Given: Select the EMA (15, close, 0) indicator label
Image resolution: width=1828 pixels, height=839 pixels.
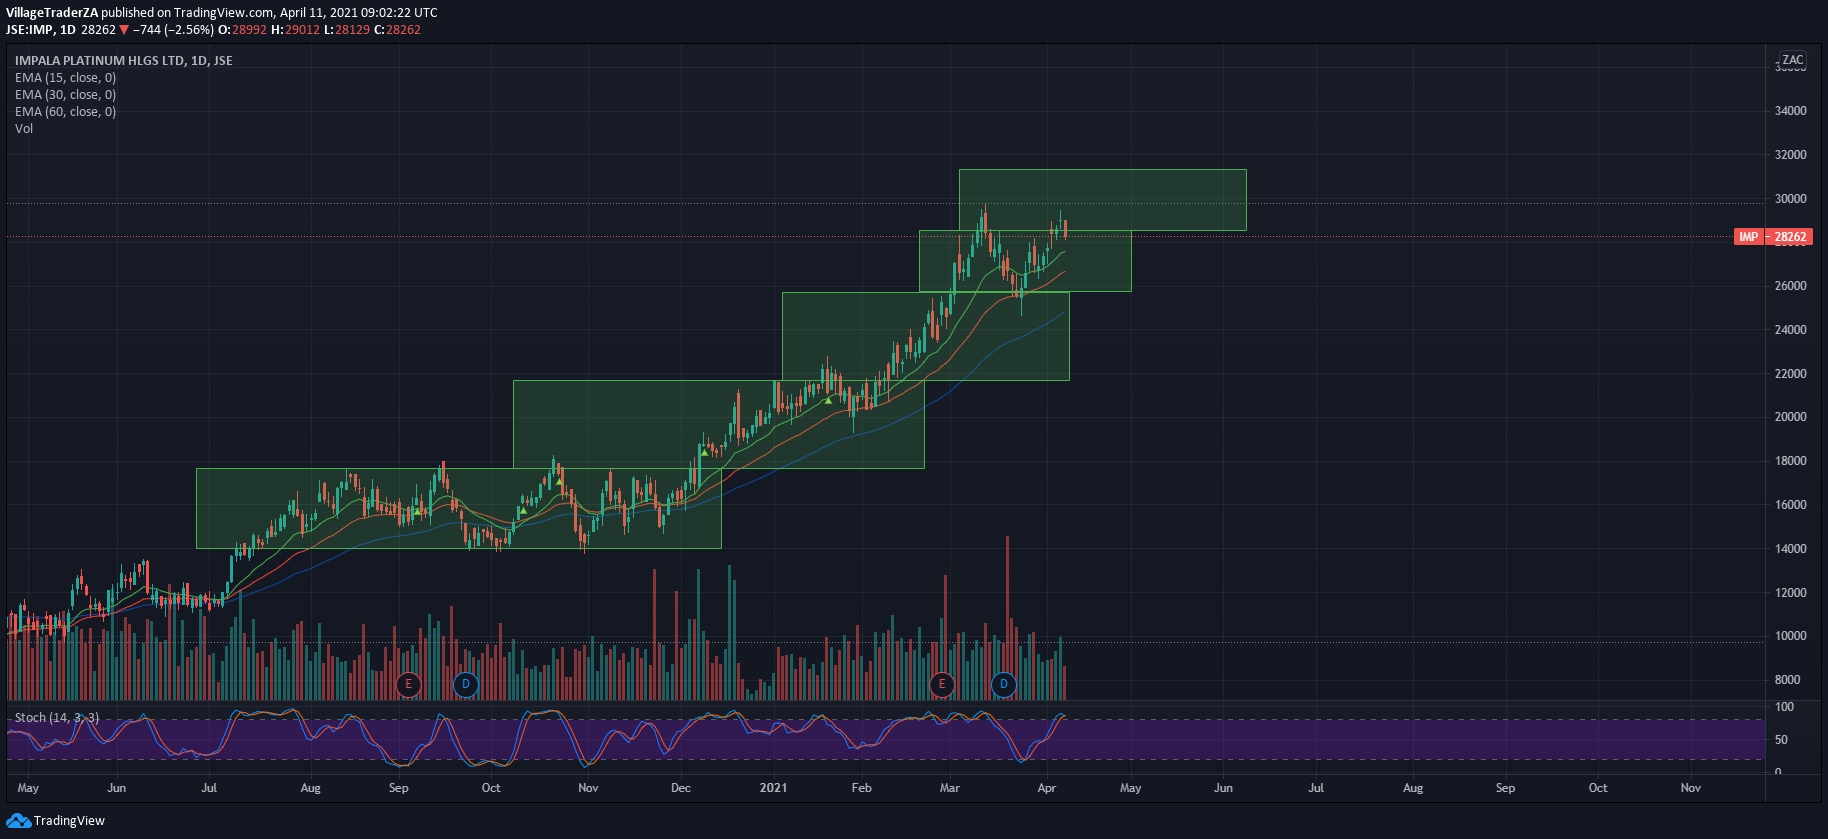Looking at the screenshot, I should tap(65, 78).
